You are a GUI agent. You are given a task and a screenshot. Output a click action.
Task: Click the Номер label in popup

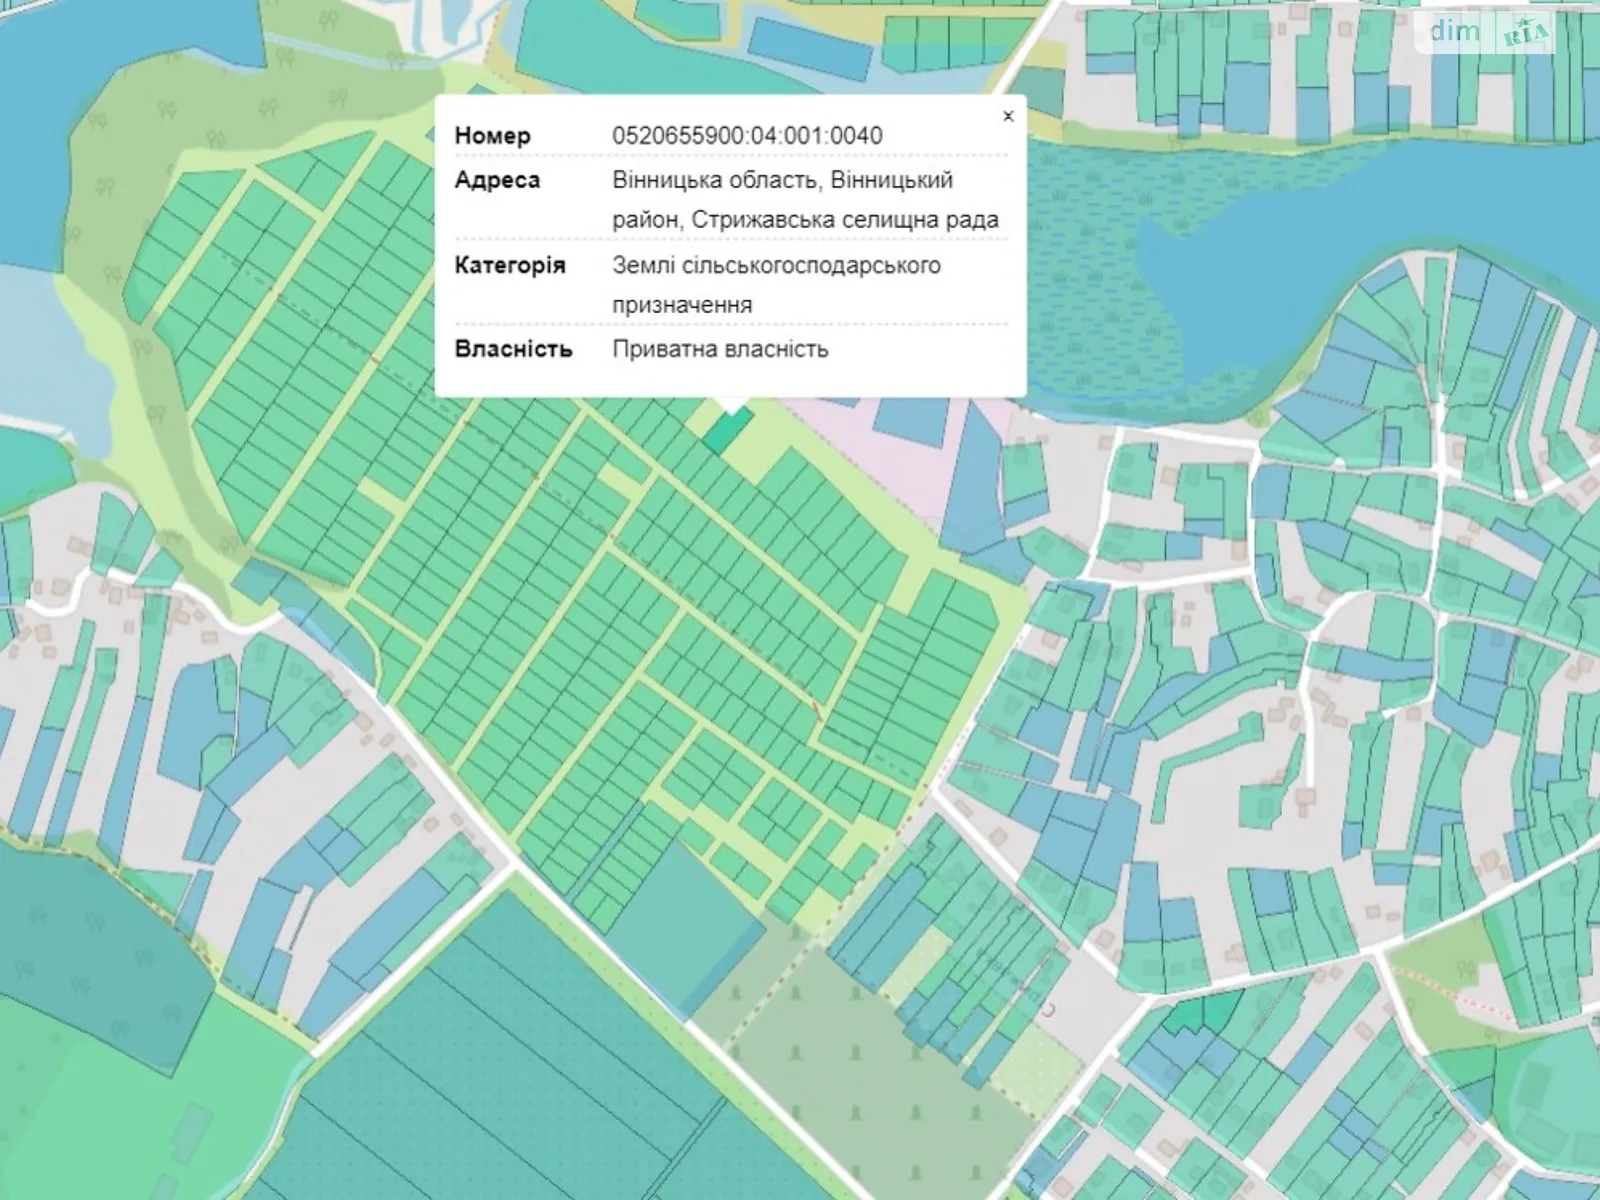(x=492, y=136)
